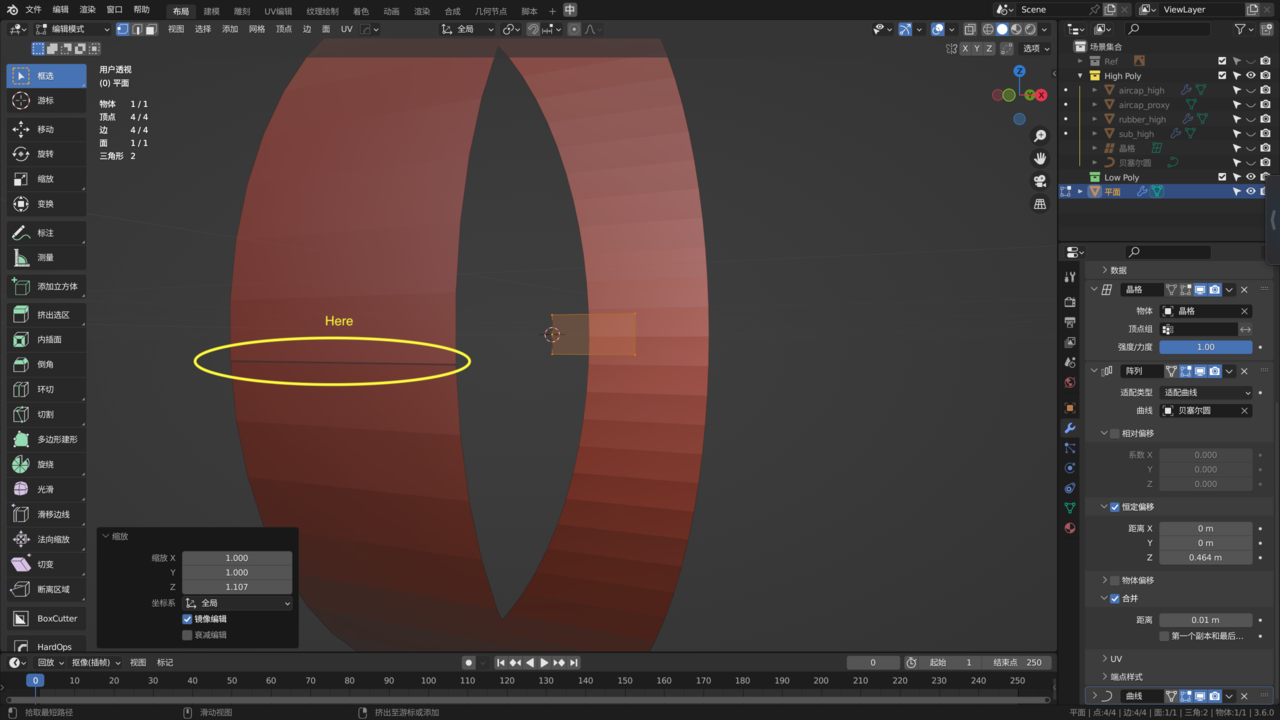Screen dimensions: 1280x720
Task: Select the 添加立方体 add cube tool
Action: pos(46,287)
